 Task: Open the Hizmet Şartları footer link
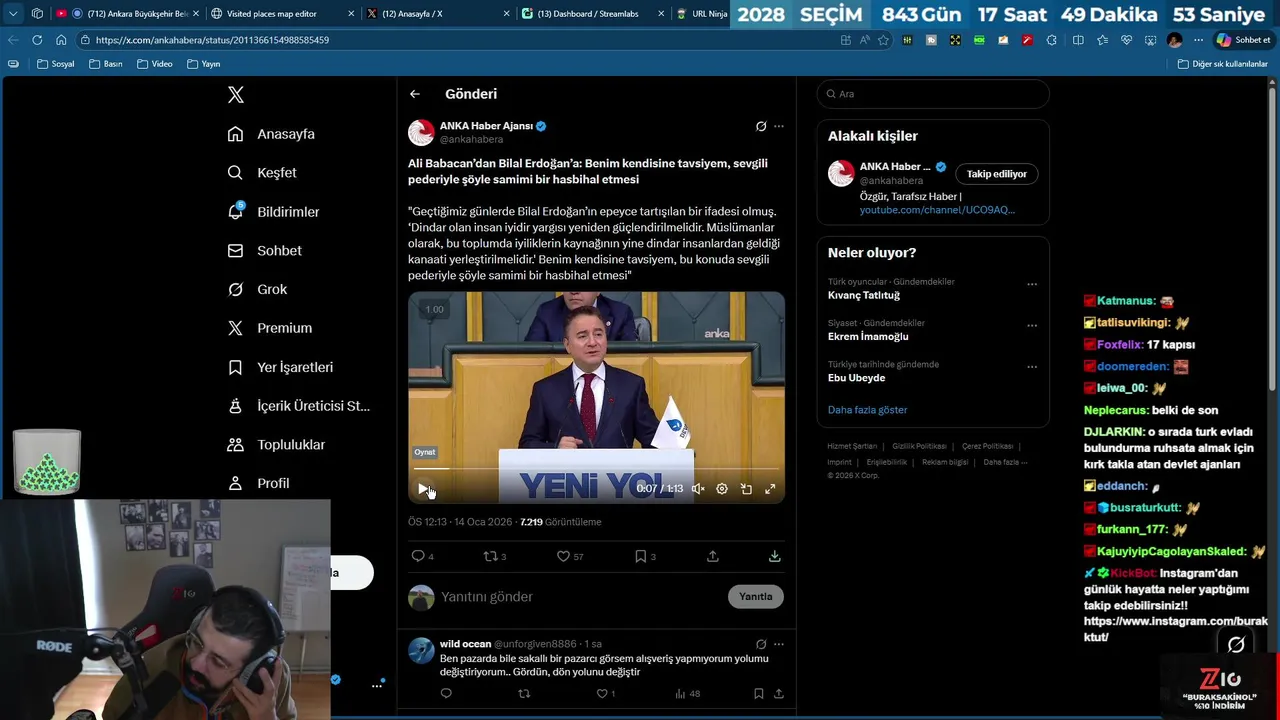coord(852,446)
